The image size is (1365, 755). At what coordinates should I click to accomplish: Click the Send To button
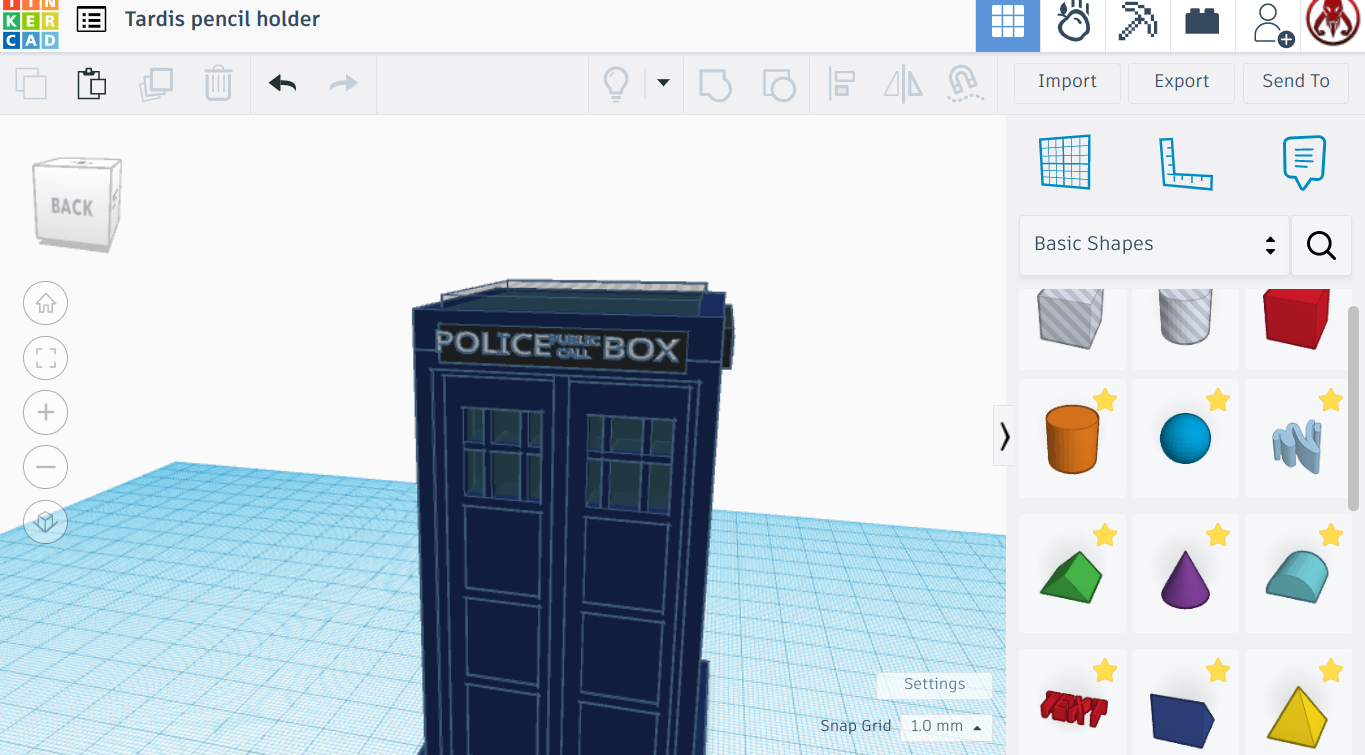[x=1295, y=83]
